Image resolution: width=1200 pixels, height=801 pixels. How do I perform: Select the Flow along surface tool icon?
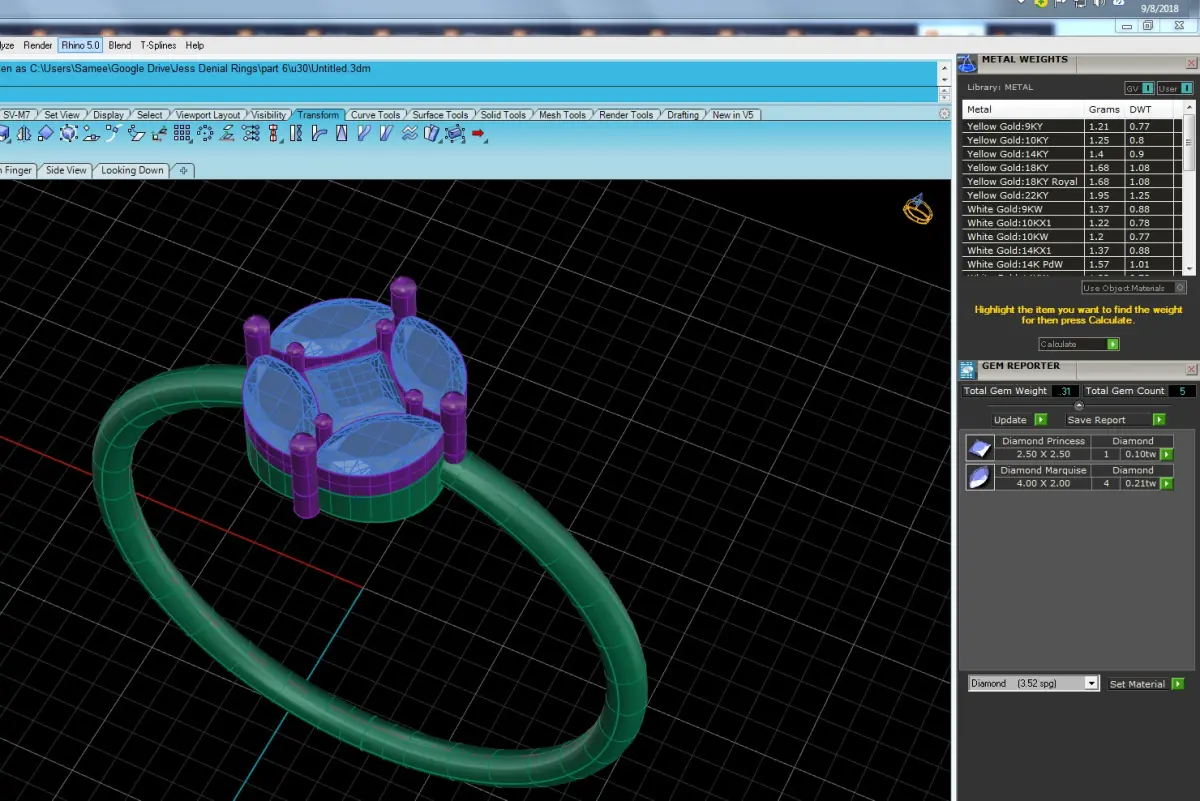tap(432, 133)
